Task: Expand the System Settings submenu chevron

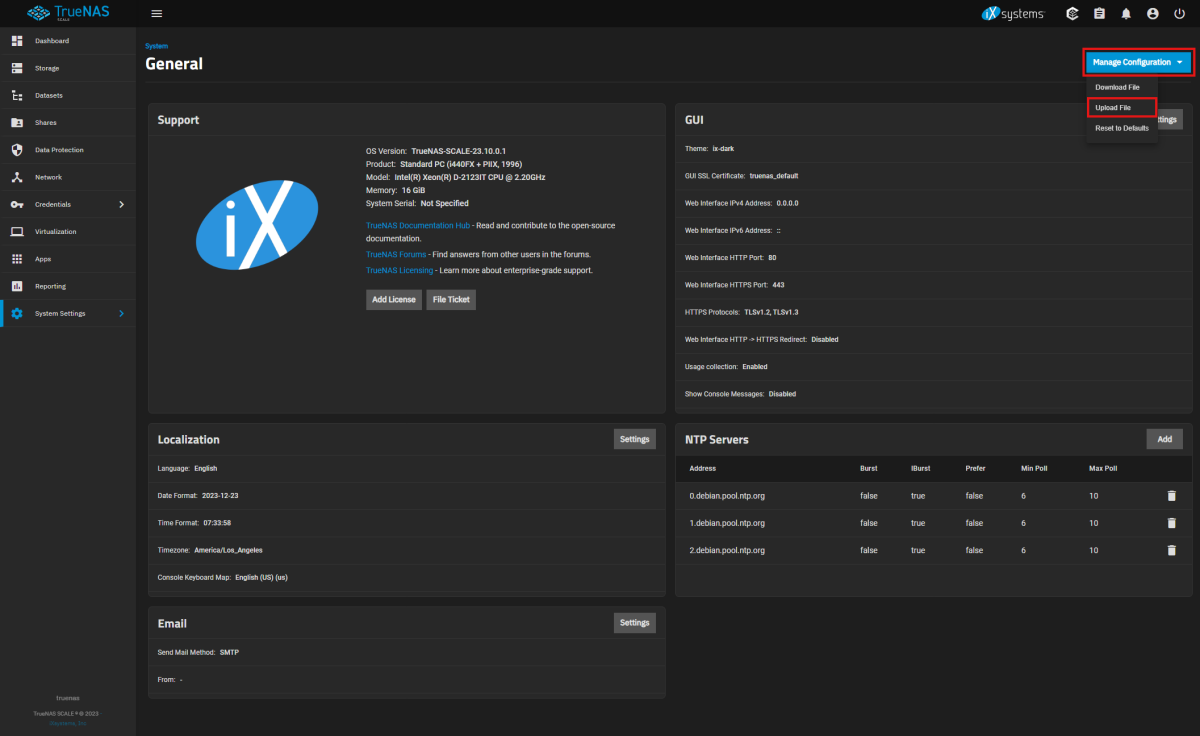Action: [122, 313]
